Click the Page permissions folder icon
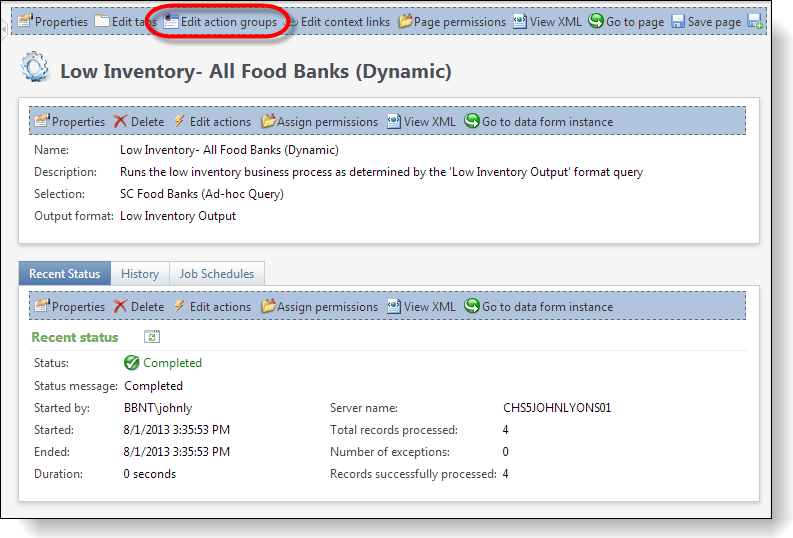The width and height of the screenshot is (793, 538). tap(405, 22)
